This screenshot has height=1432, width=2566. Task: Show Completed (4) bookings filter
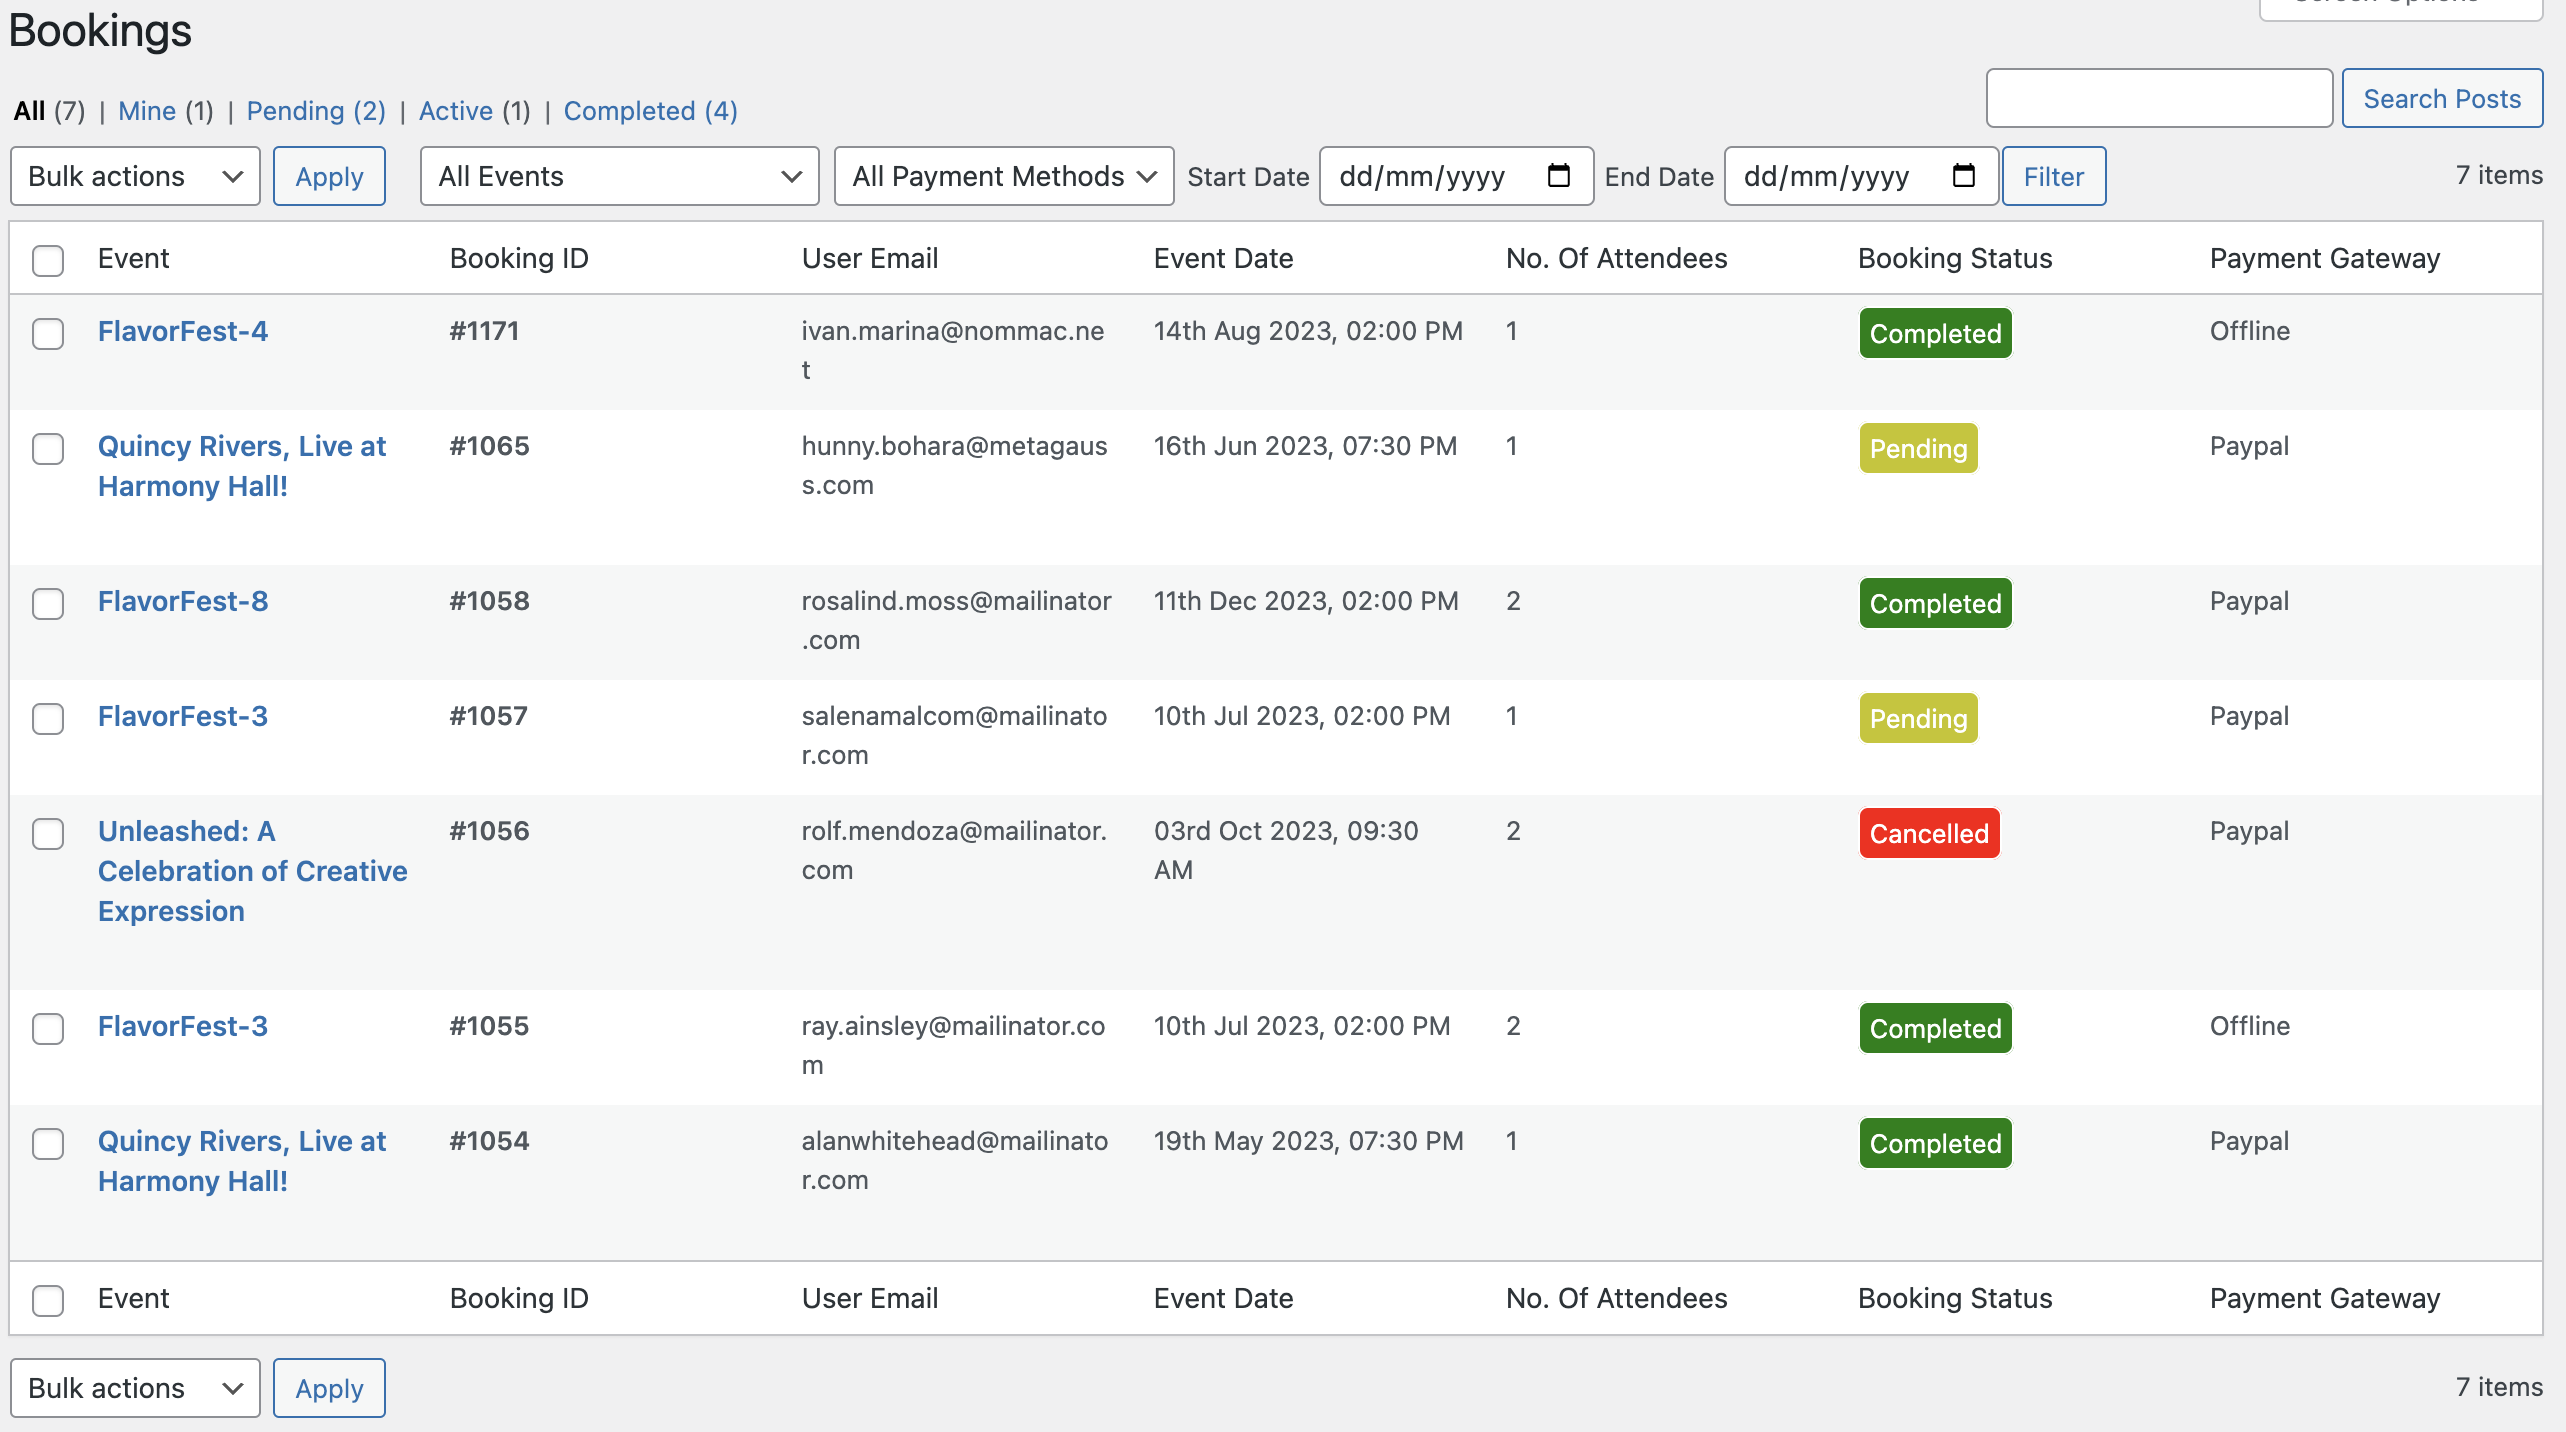click(650, 111)
